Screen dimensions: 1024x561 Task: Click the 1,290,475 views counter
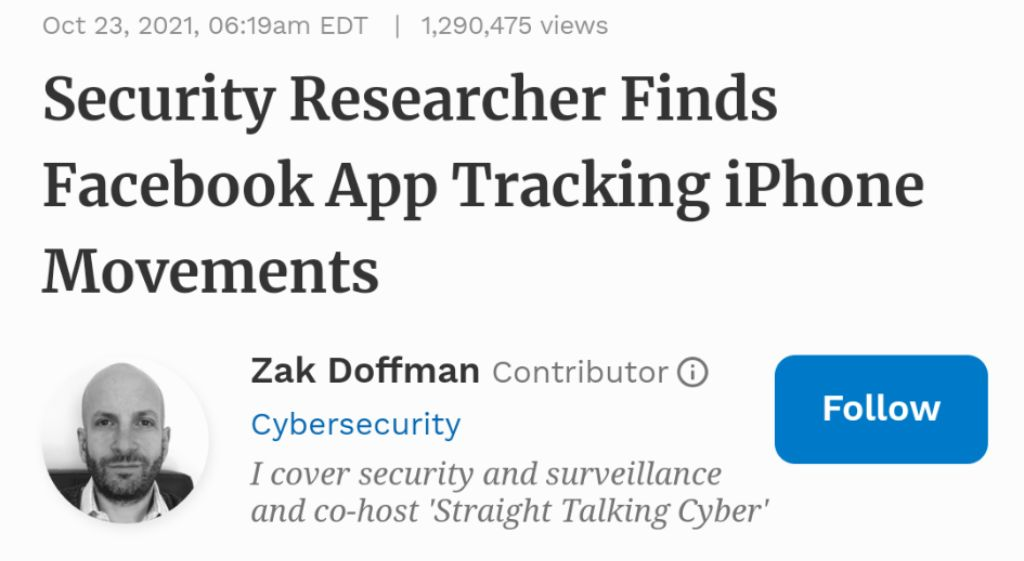click(514, 25)
